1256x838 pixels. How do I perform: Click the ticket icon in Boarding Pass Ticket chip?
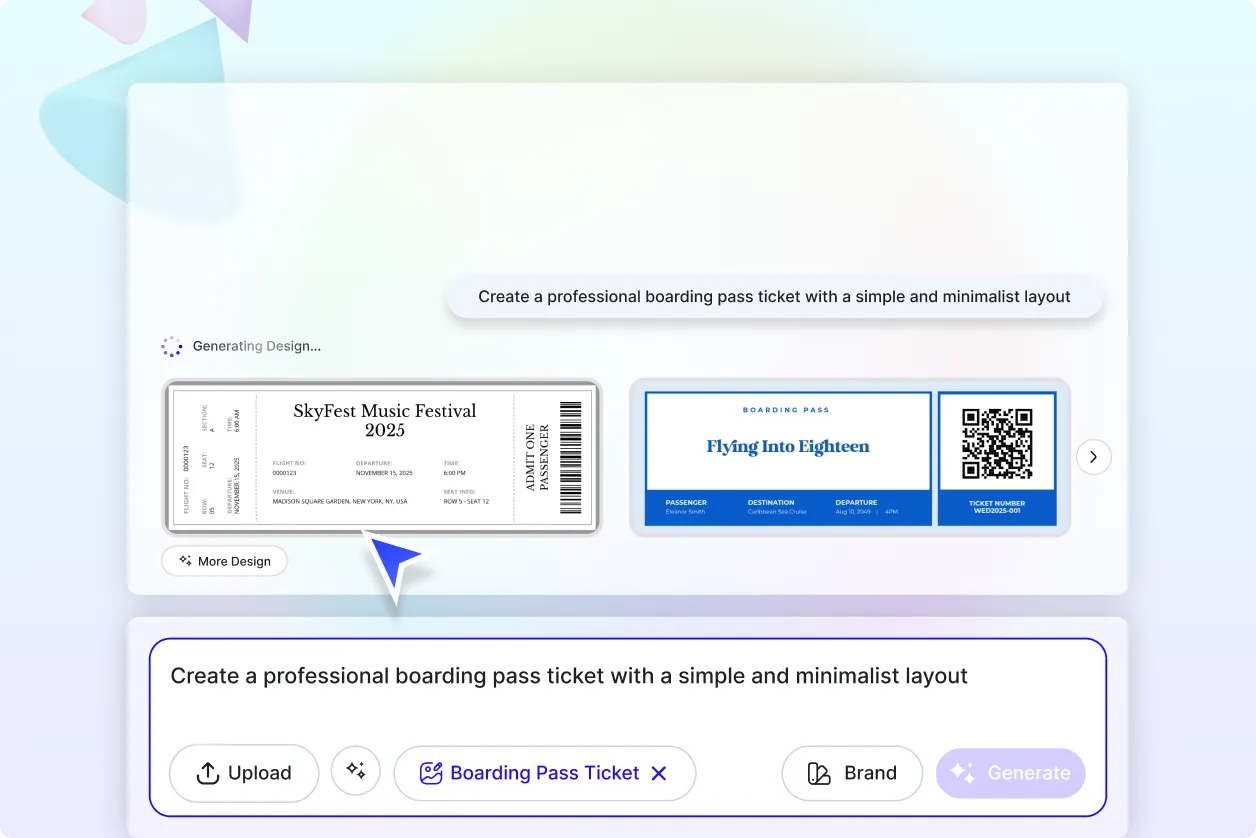coord(430,772)
